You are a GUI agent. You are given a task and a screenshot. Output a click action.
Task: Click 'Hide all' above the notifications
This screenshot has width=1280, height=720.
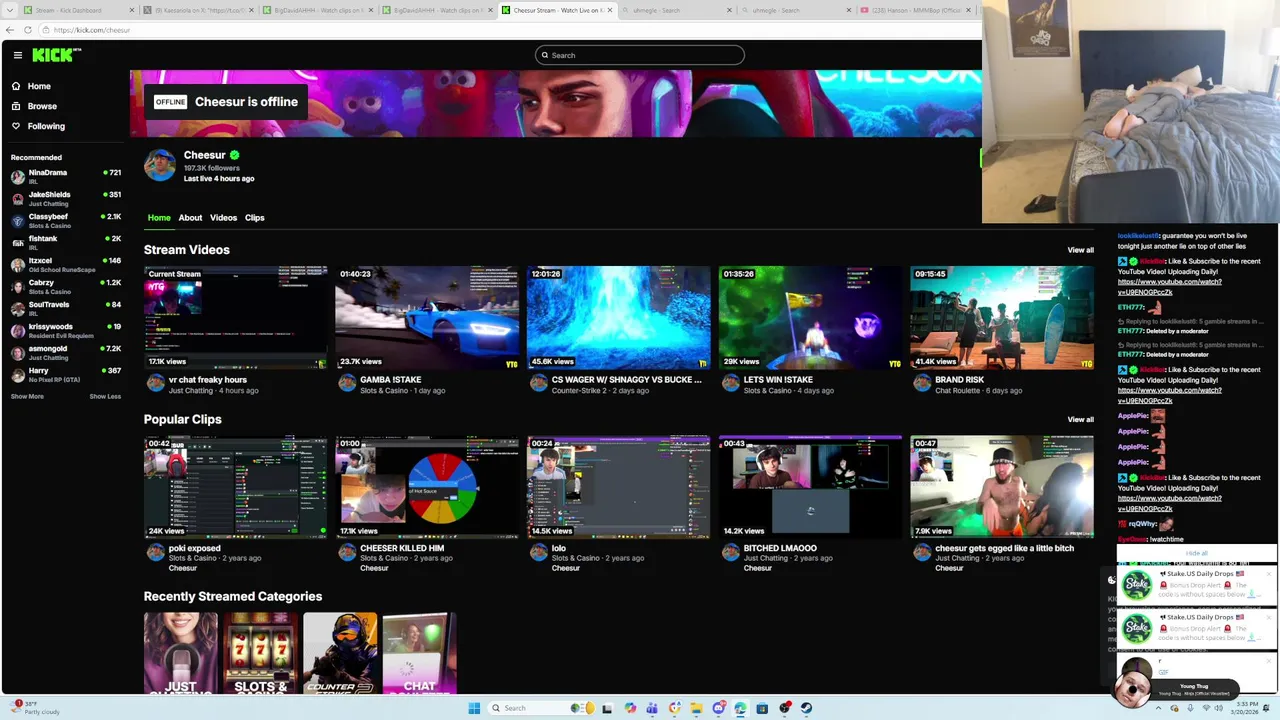point(1196,553)
